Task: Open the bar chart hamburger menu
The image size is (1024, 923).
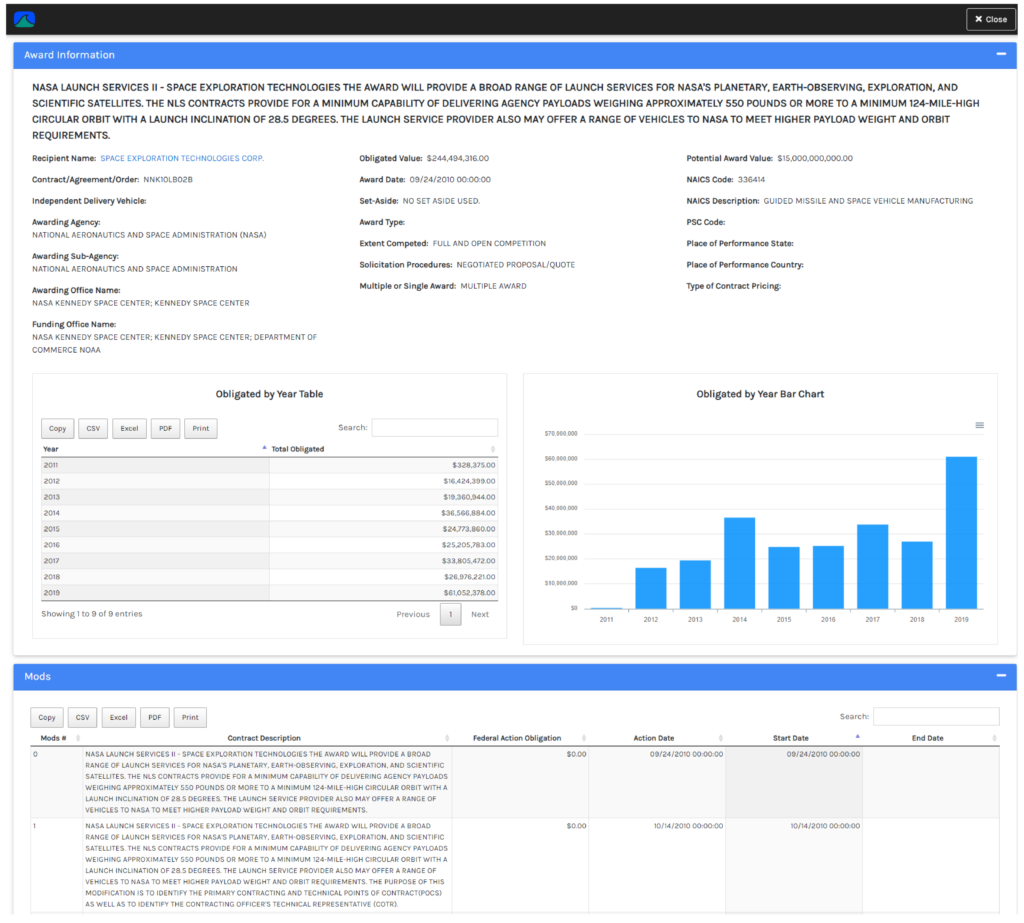Action: [x=979, y=425]
